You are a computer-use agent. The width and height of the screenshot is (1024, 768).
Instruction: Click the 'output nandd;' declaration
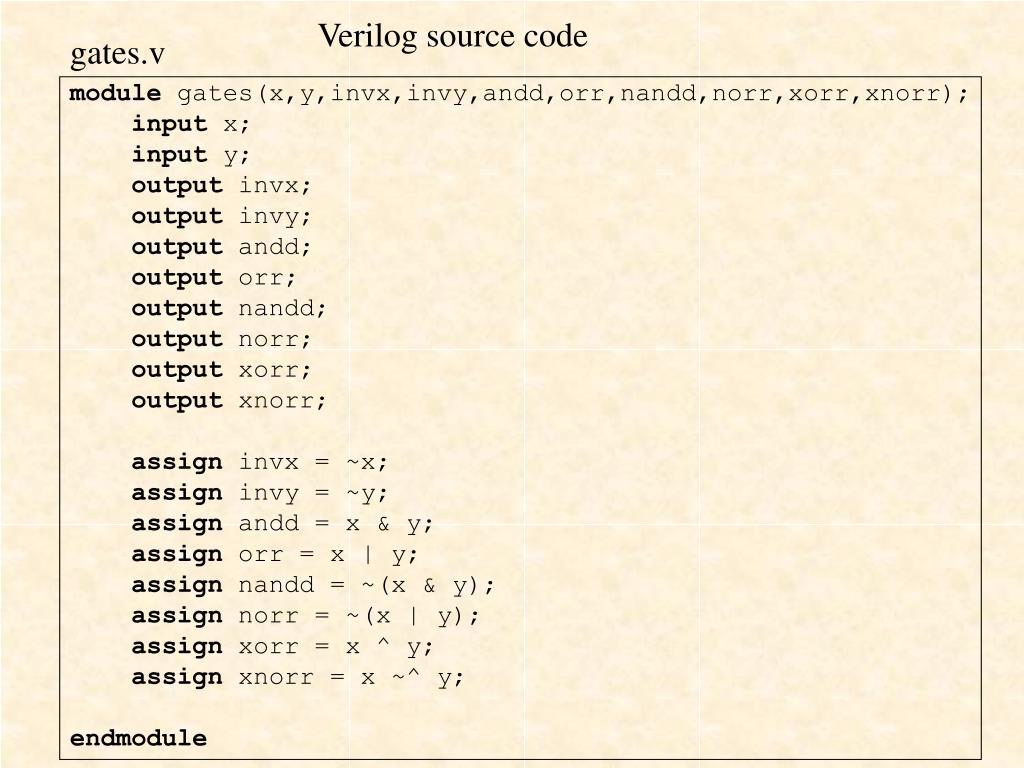click(x=229, y=309)
